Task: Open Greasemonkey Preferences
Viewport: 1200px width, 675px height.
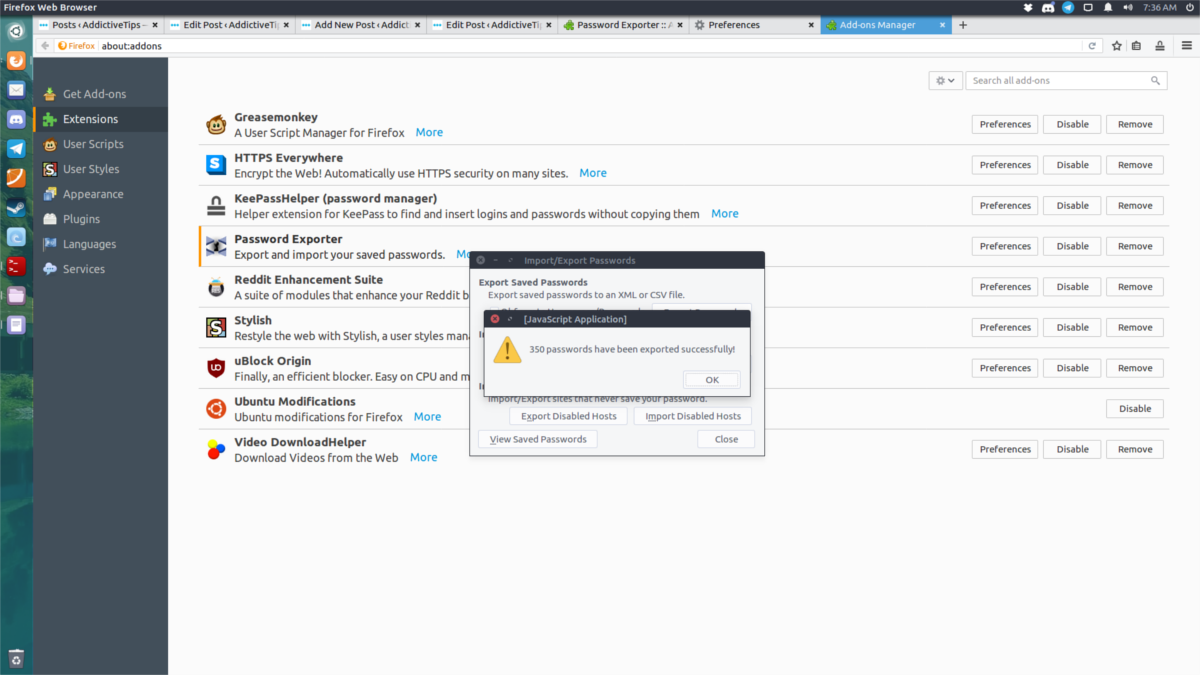Action: [x=1005, y=124]
